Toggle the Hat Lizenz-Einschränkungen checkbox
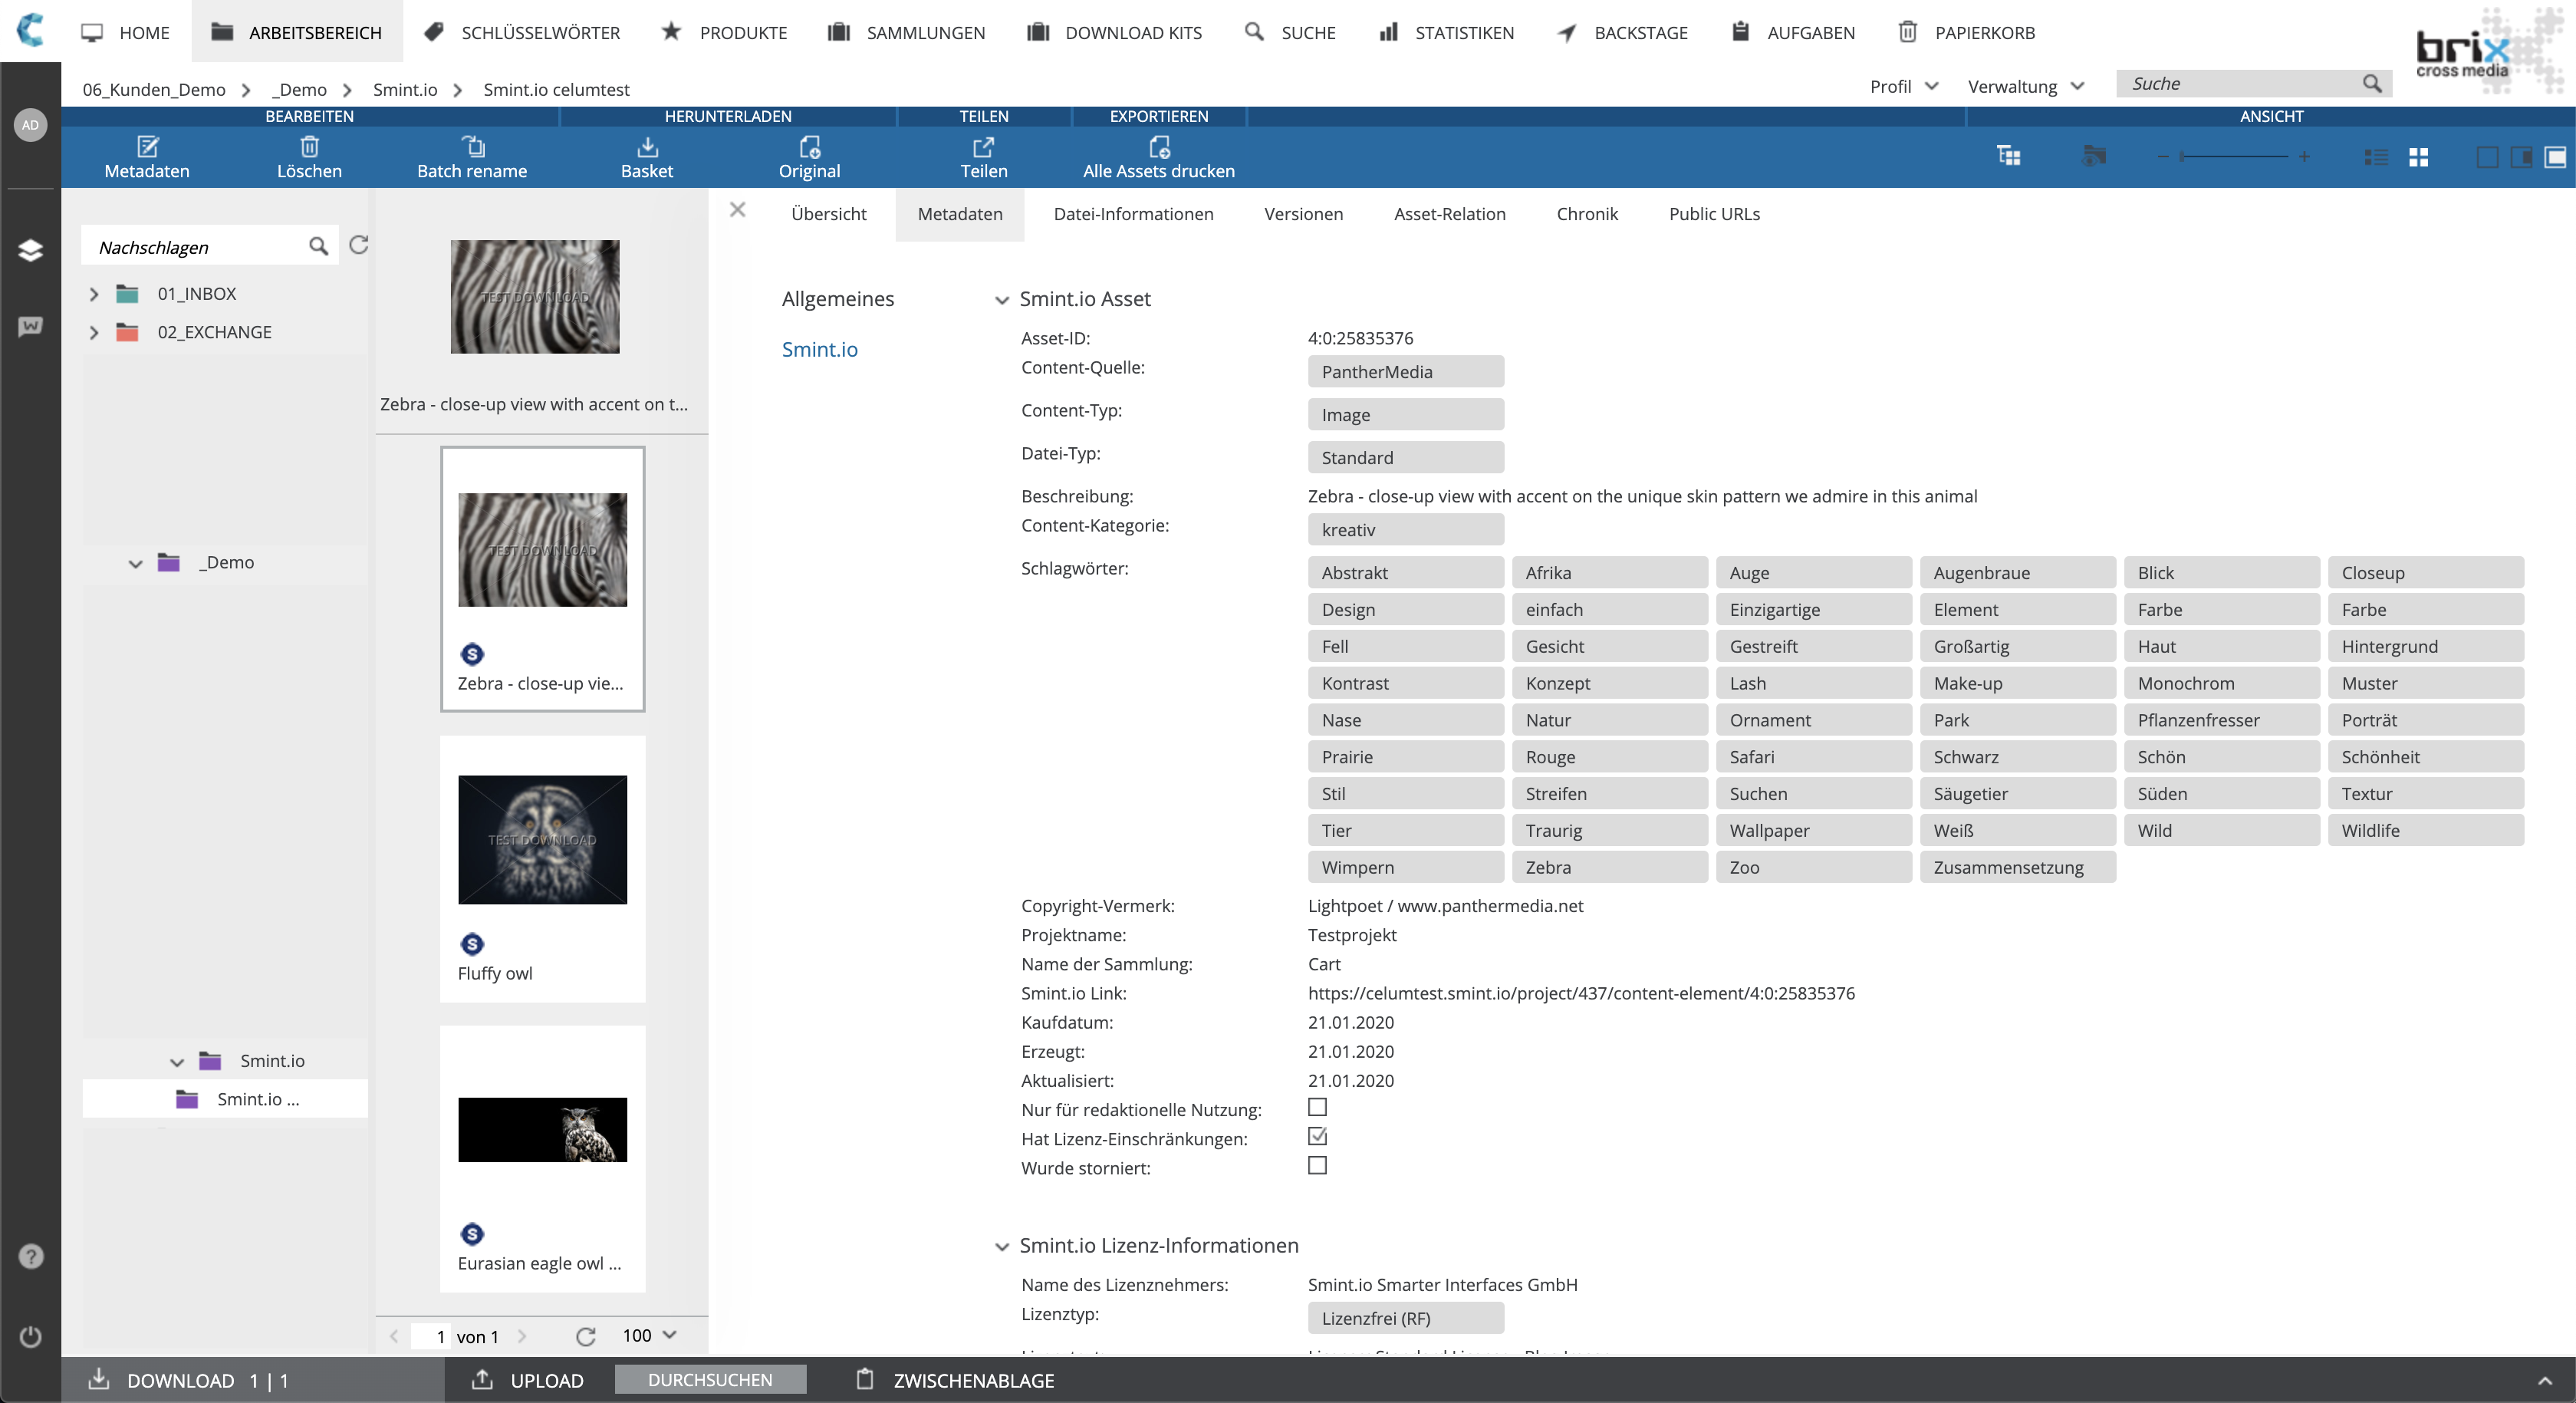Viewport: 2576px width, 1403px height. click(1318, 1137)
